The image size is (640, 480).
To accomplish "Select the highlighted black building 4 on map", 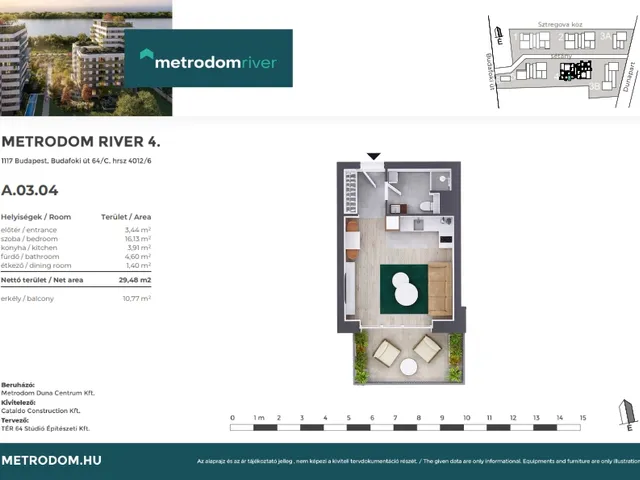I will (x=574, y=71).
